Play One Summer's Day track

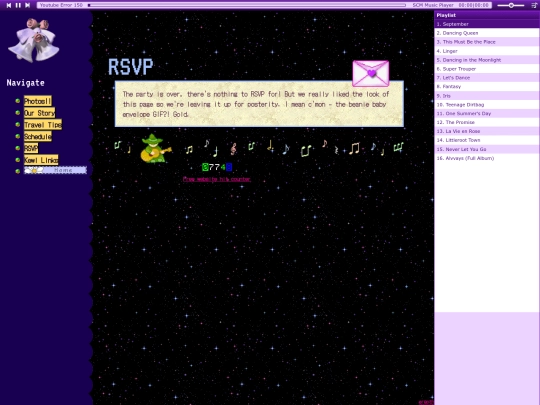coord(487,113)
